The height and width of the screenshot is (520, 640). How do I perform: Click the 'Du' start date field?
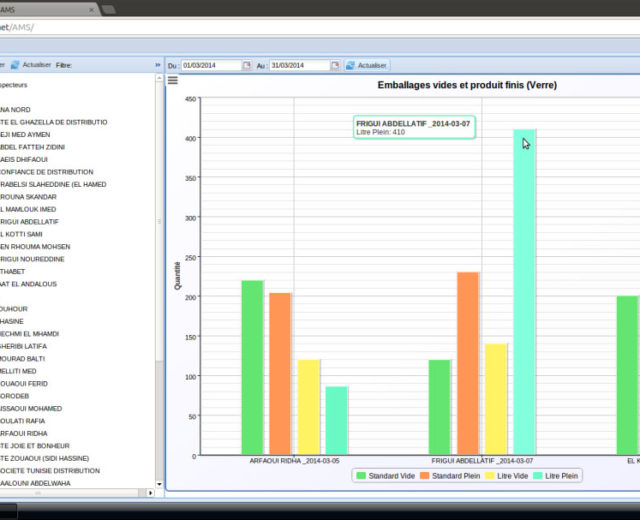(x=211, y=65)
